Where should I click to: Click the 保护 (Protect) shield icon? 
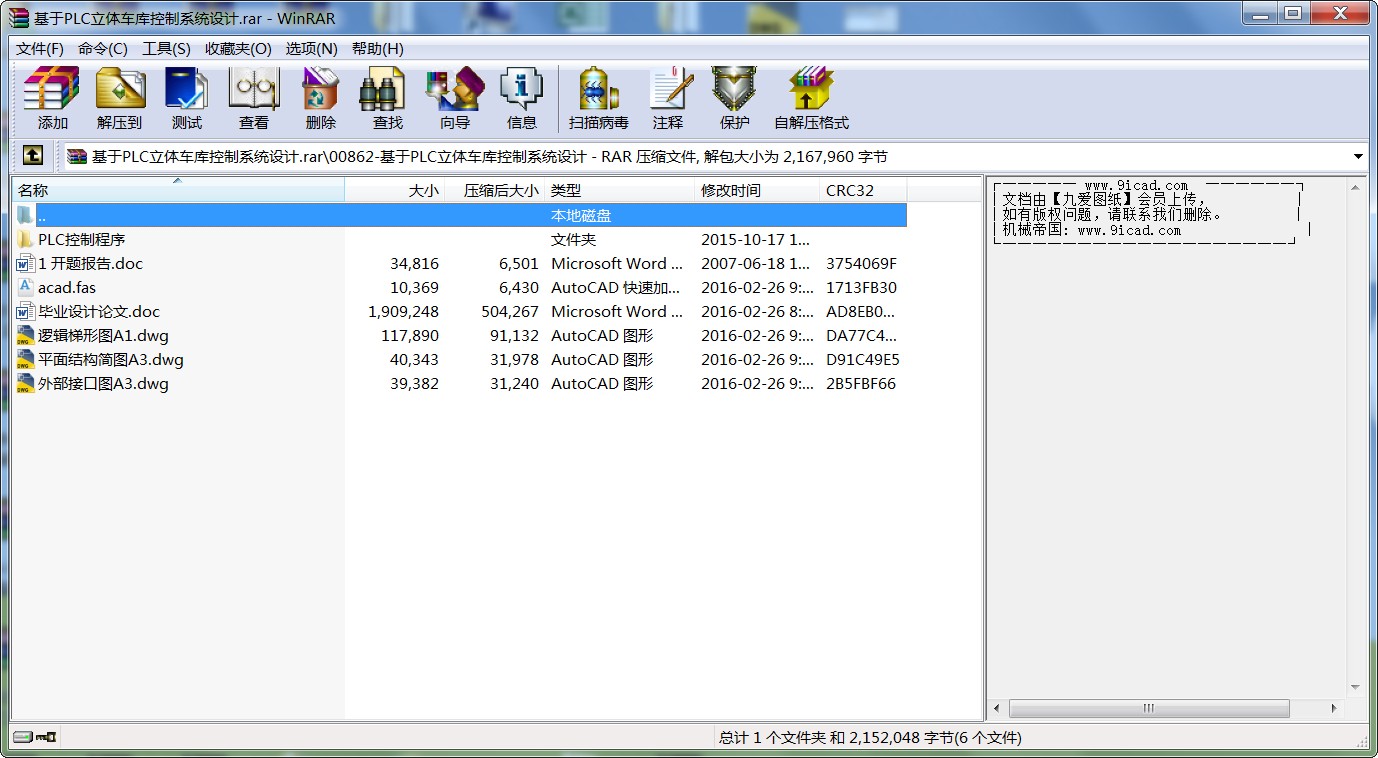click(x=734, y=89)
